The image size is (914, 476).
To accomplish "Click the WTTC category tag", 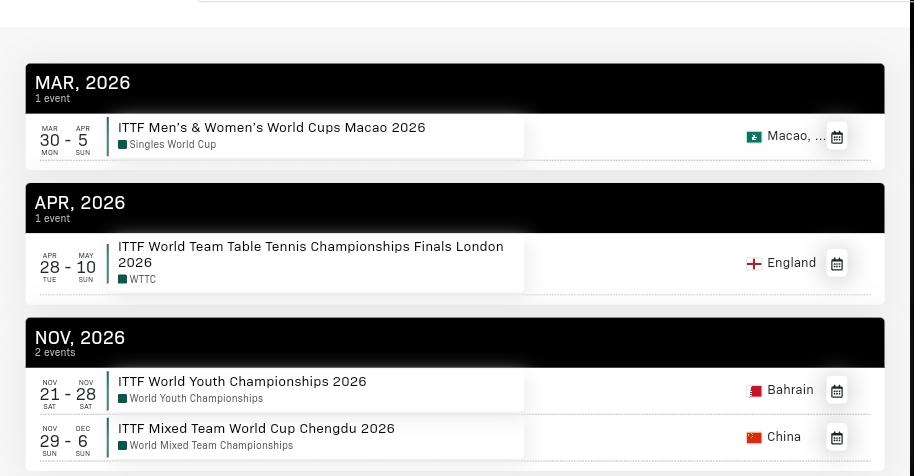I will click(142, 280).
